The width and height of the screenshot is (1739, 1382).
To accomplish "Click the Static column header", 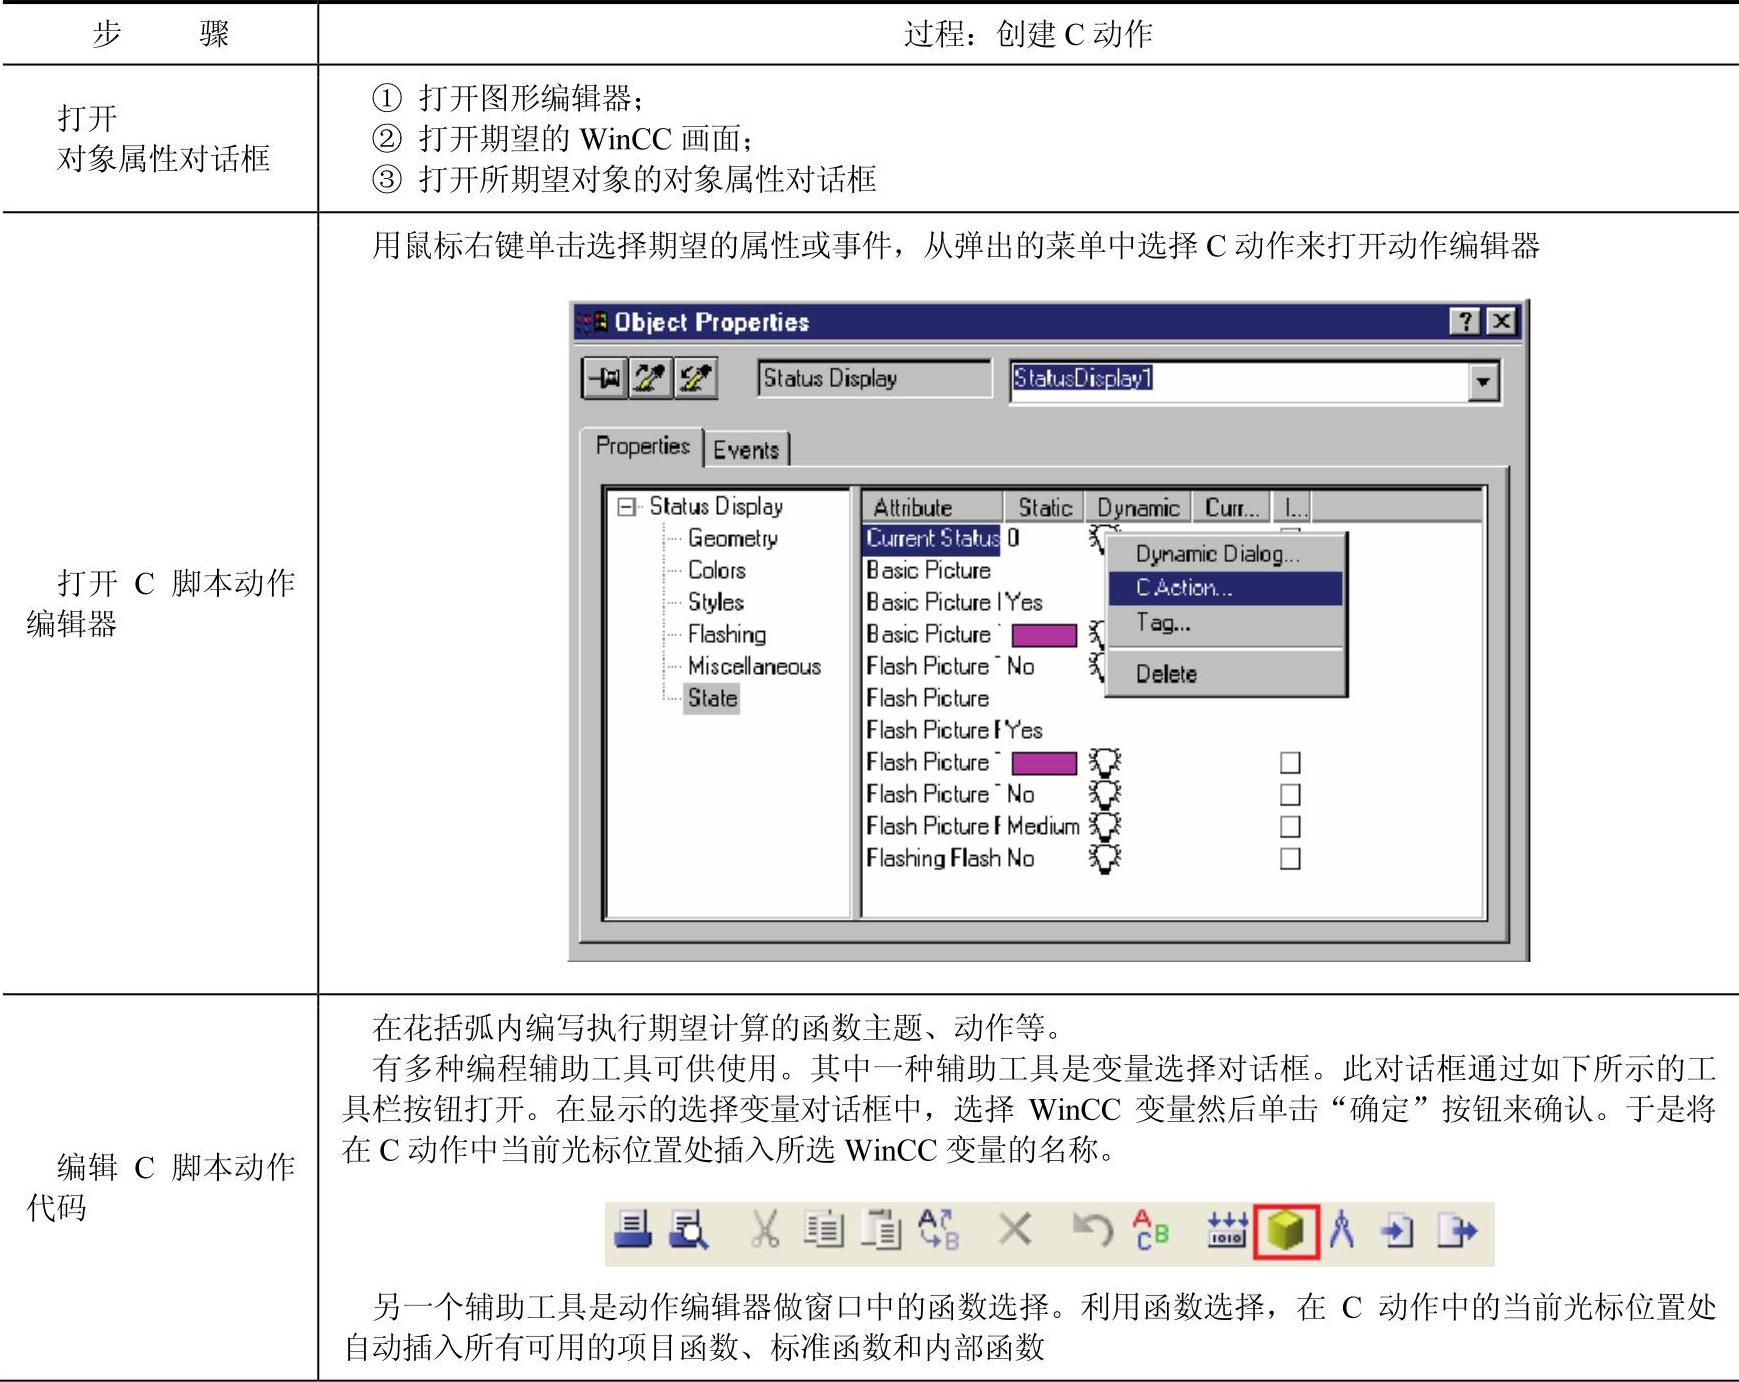I will (x=1044, y=507).
